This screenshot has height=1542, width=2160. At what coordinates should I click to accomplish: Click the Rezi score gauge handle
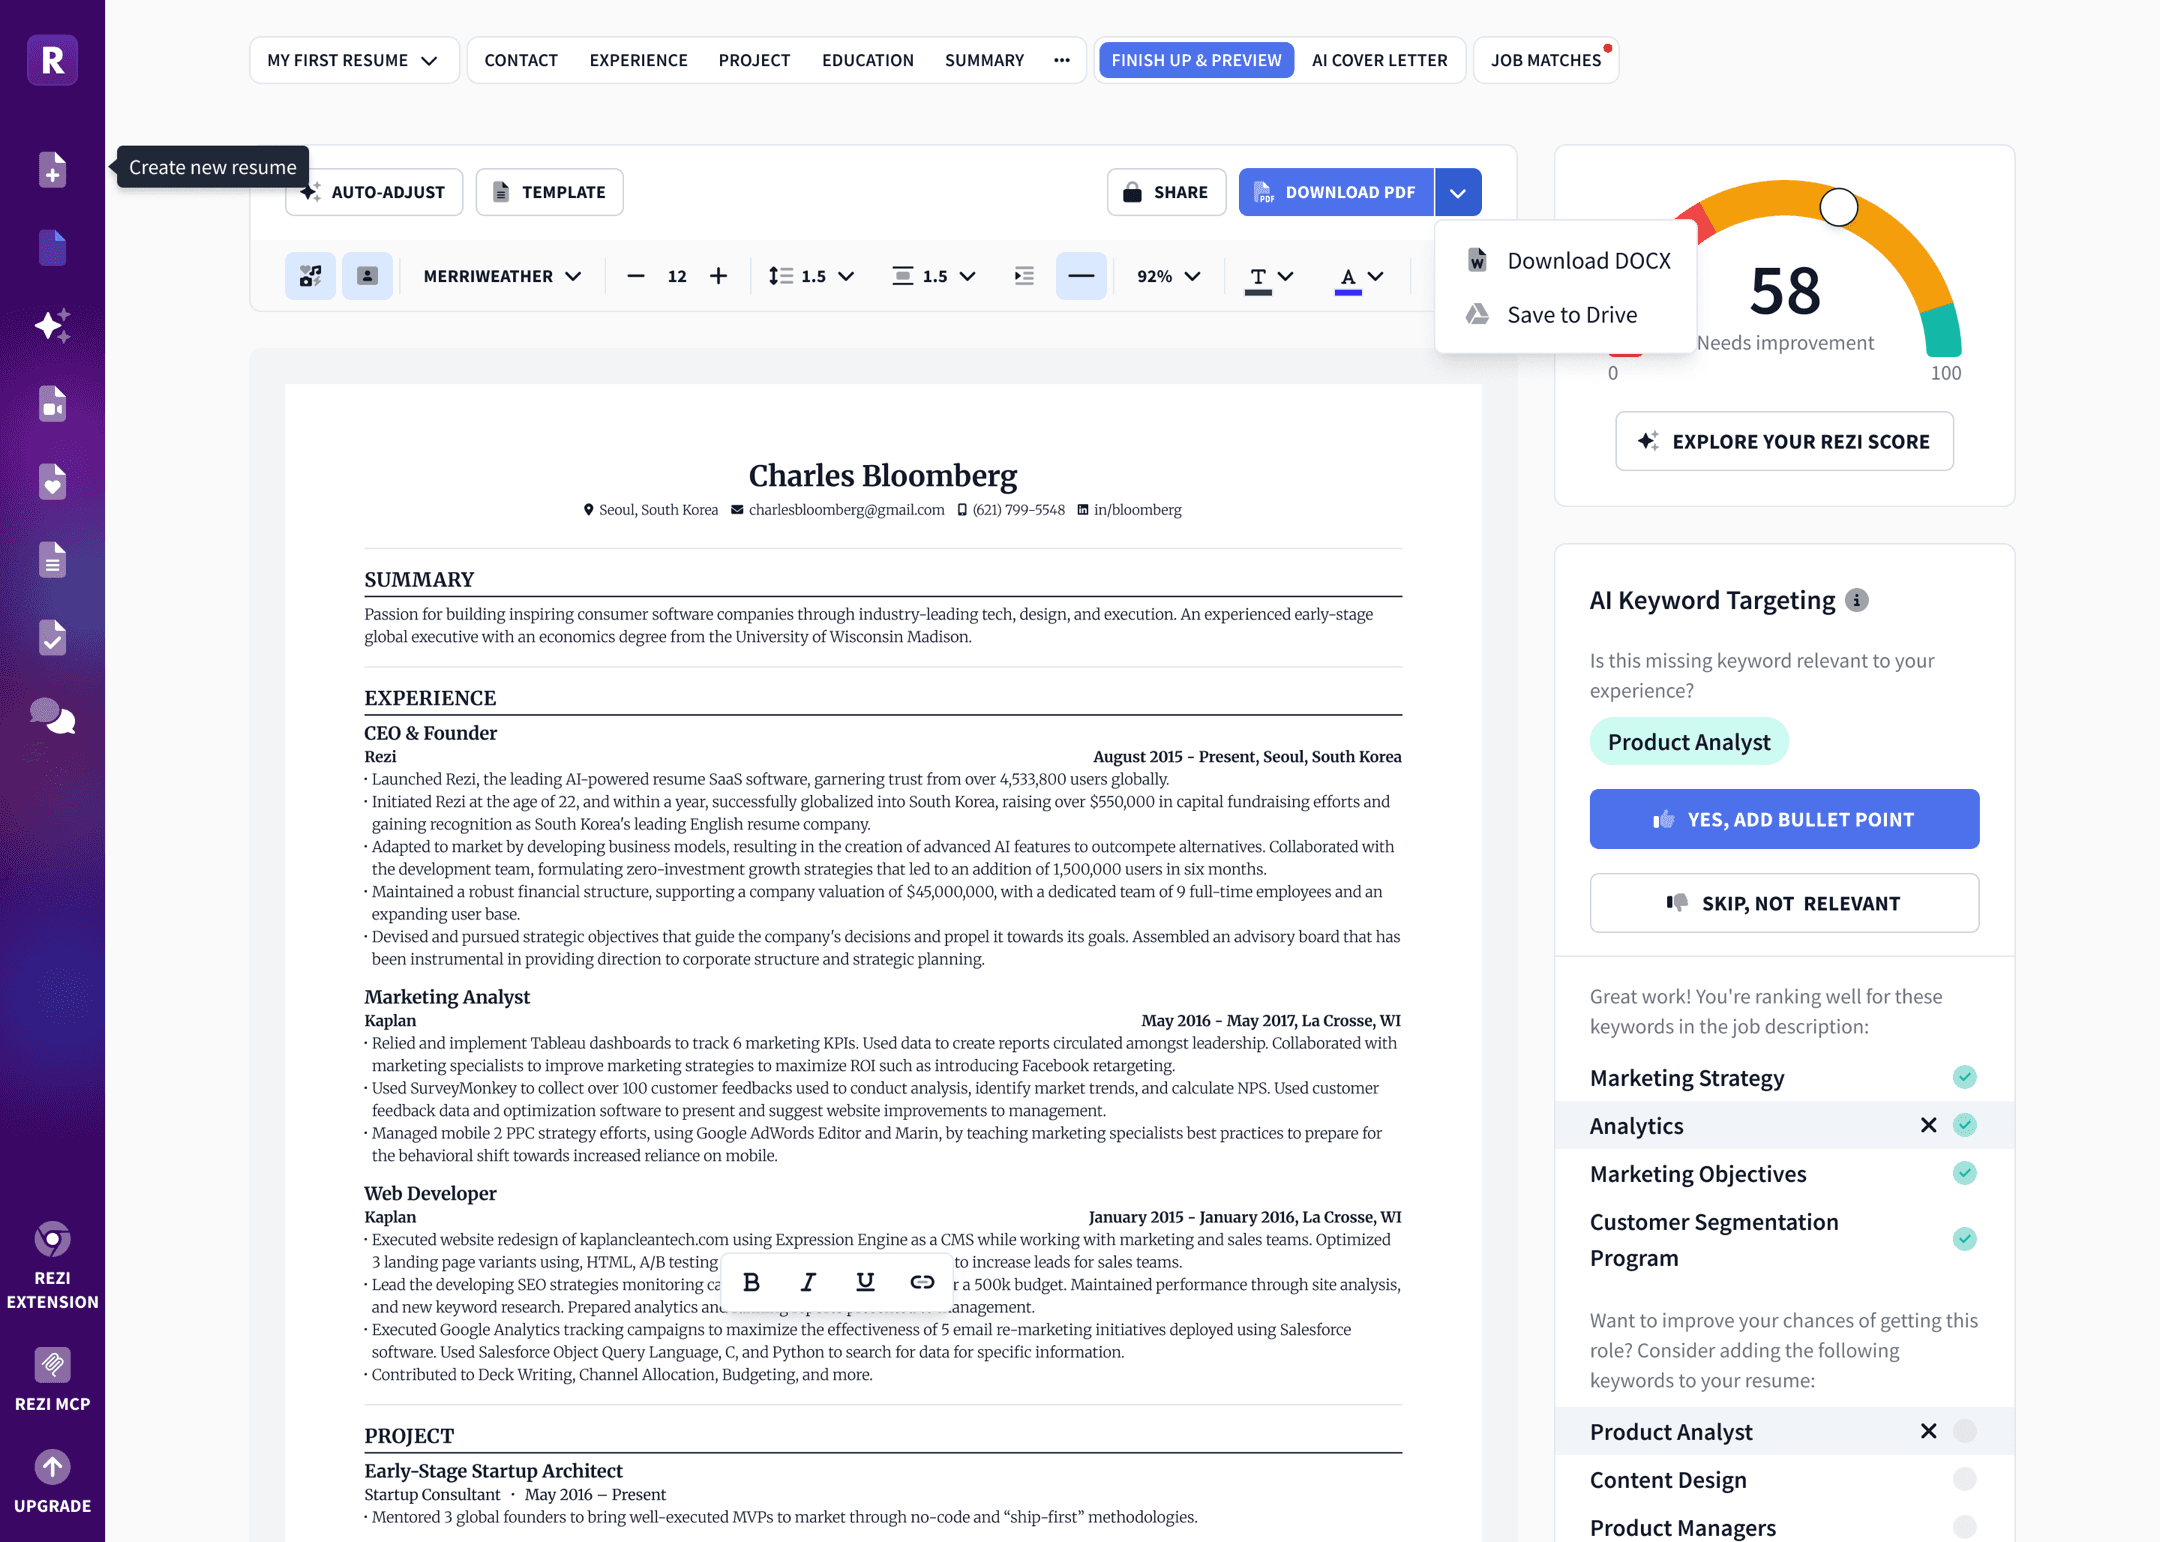[x=1838, y=206]
